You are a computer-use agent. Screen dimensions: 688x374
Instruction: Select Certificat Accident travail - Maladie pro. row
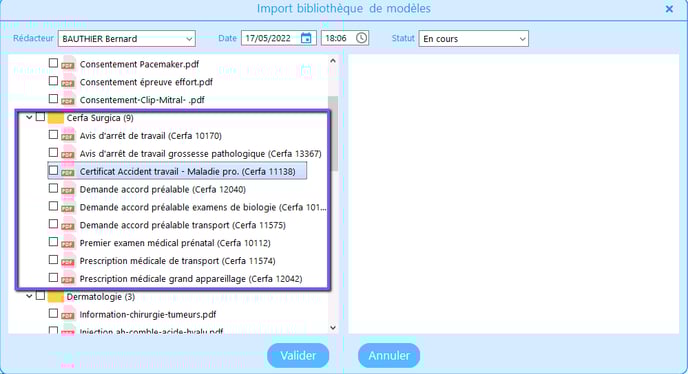[x=177, y=171]
